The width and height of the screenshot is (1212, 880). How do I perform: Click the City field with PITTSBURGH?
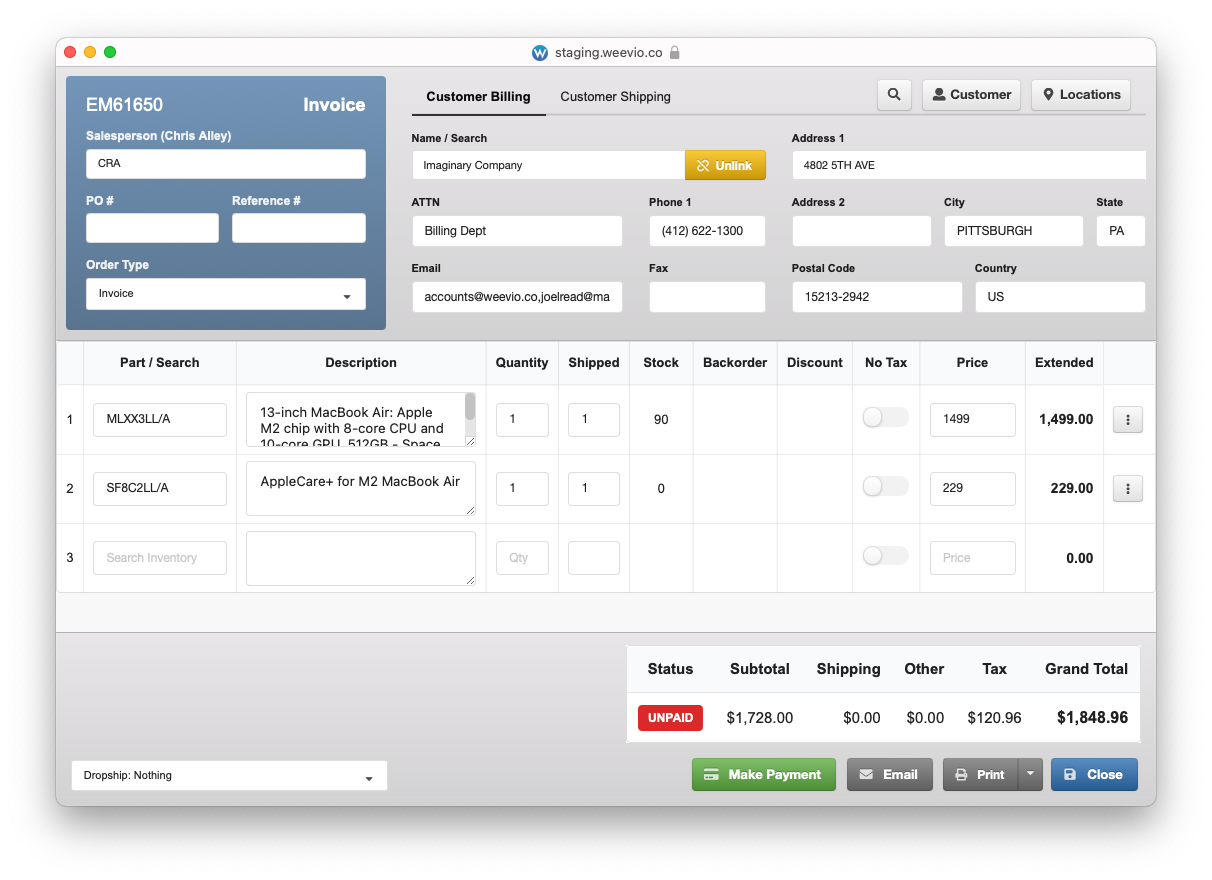coord(1014,231)
